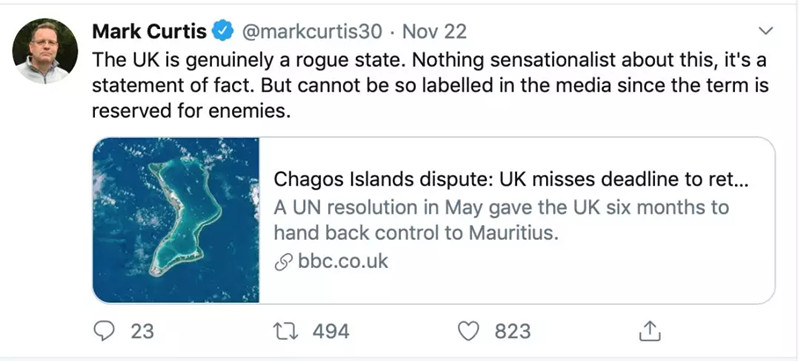
Task: Open the Chagos Islands satellite image thumbnail
Action: (x=176, y=220)
